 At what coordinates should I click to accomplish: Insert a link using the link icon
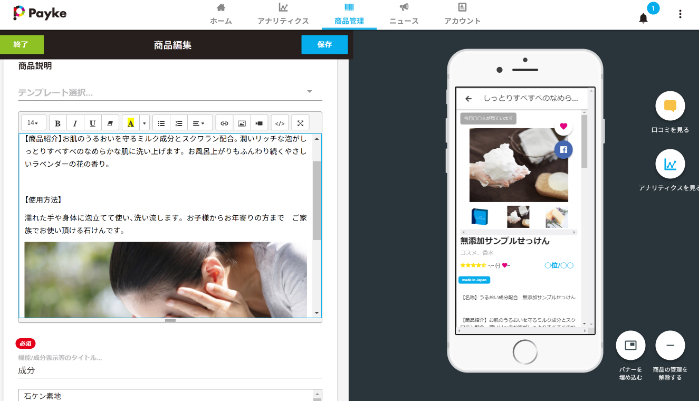coord(224,123)
